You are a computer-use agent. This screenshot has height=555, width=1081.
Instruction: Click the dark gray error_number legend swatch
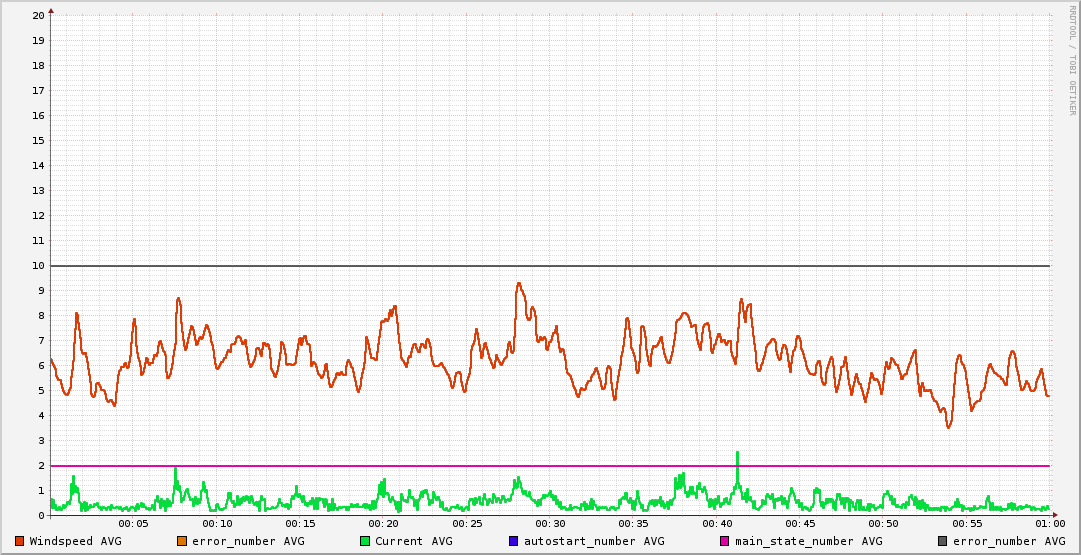click(x=943, y=541)
